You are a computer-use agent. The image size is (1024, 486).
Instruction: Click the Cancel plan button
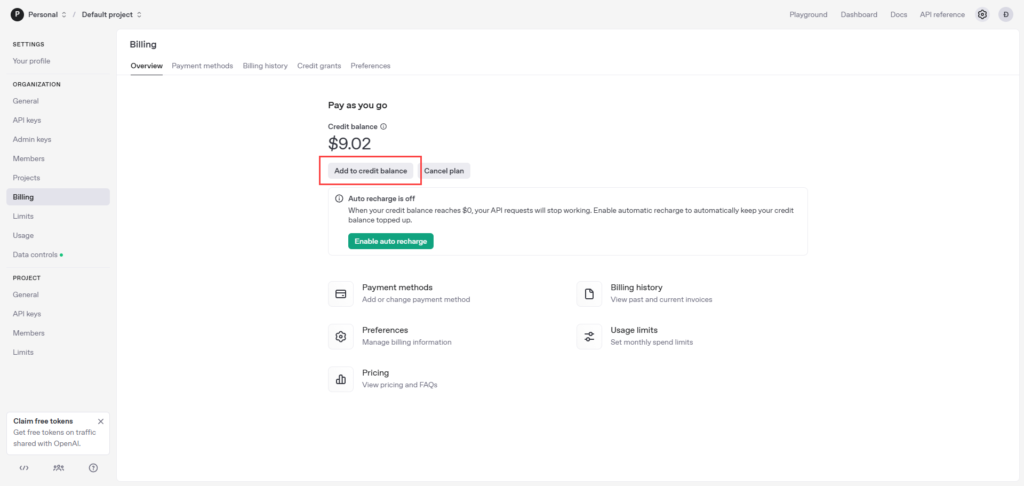(x=444, y=170)
